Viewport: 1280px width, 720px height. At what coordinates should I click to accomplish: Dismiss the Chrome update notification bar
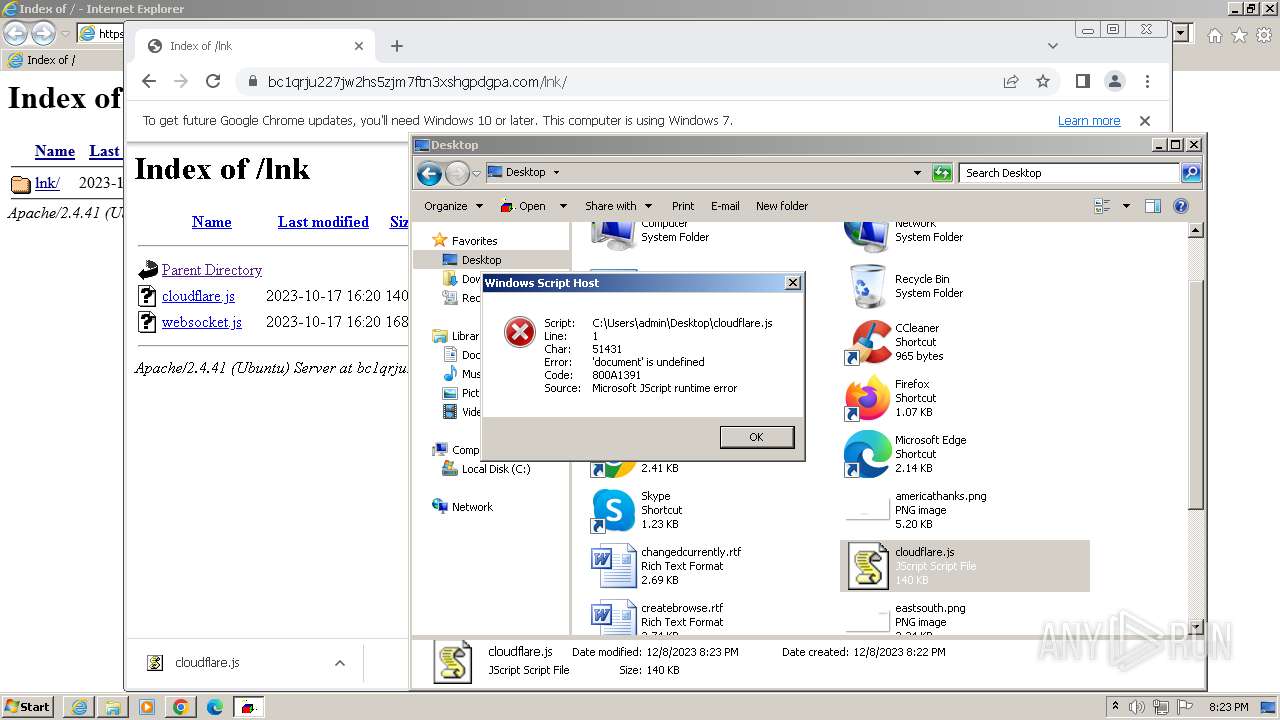(x=1145, y=121)
